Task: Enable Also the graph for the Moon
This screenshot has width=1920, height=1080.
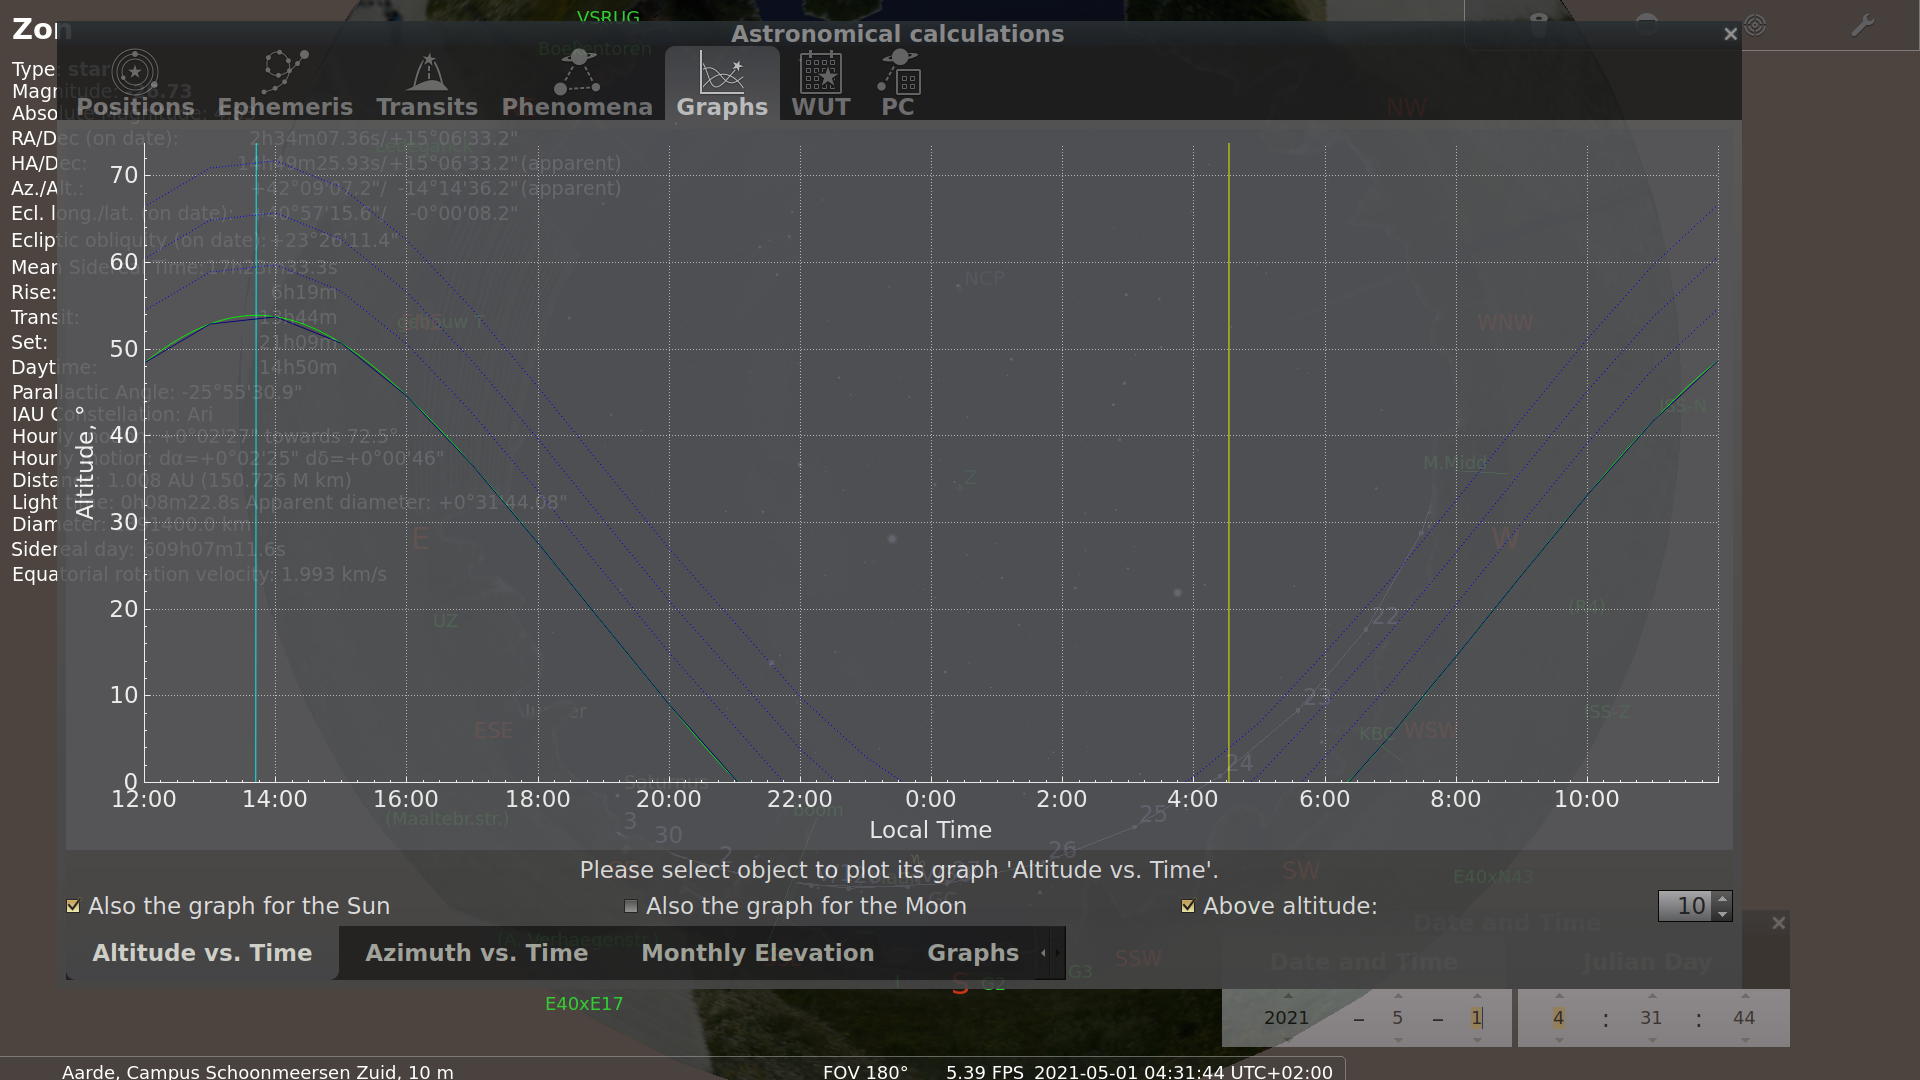Action: coord(631,906)
